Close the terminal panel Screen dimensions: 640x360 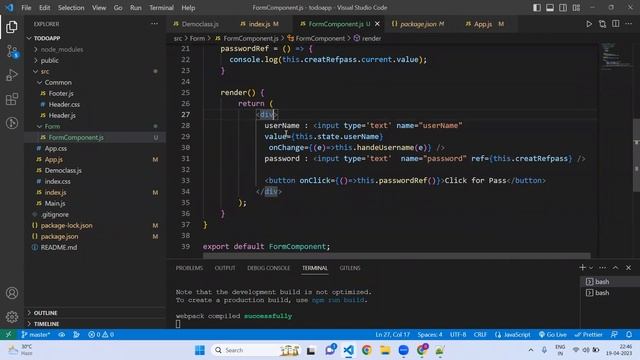629,268
